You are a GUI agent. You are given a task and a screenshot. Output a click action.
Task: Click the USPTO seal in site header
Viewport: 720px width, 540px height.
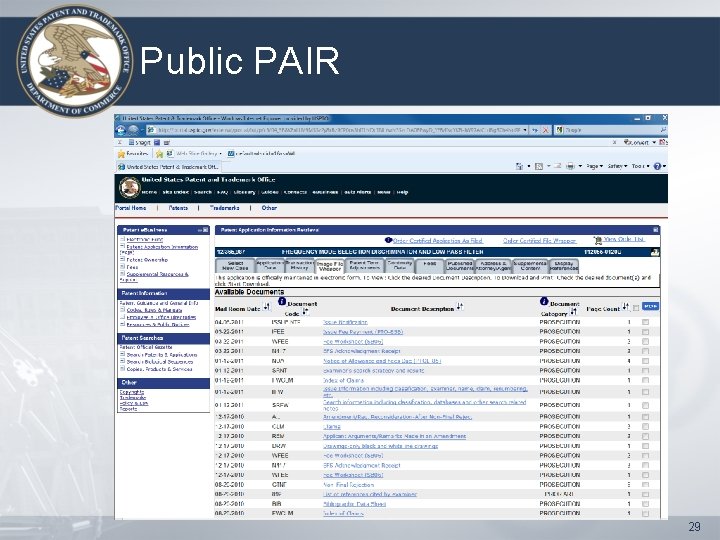(129, 187)
